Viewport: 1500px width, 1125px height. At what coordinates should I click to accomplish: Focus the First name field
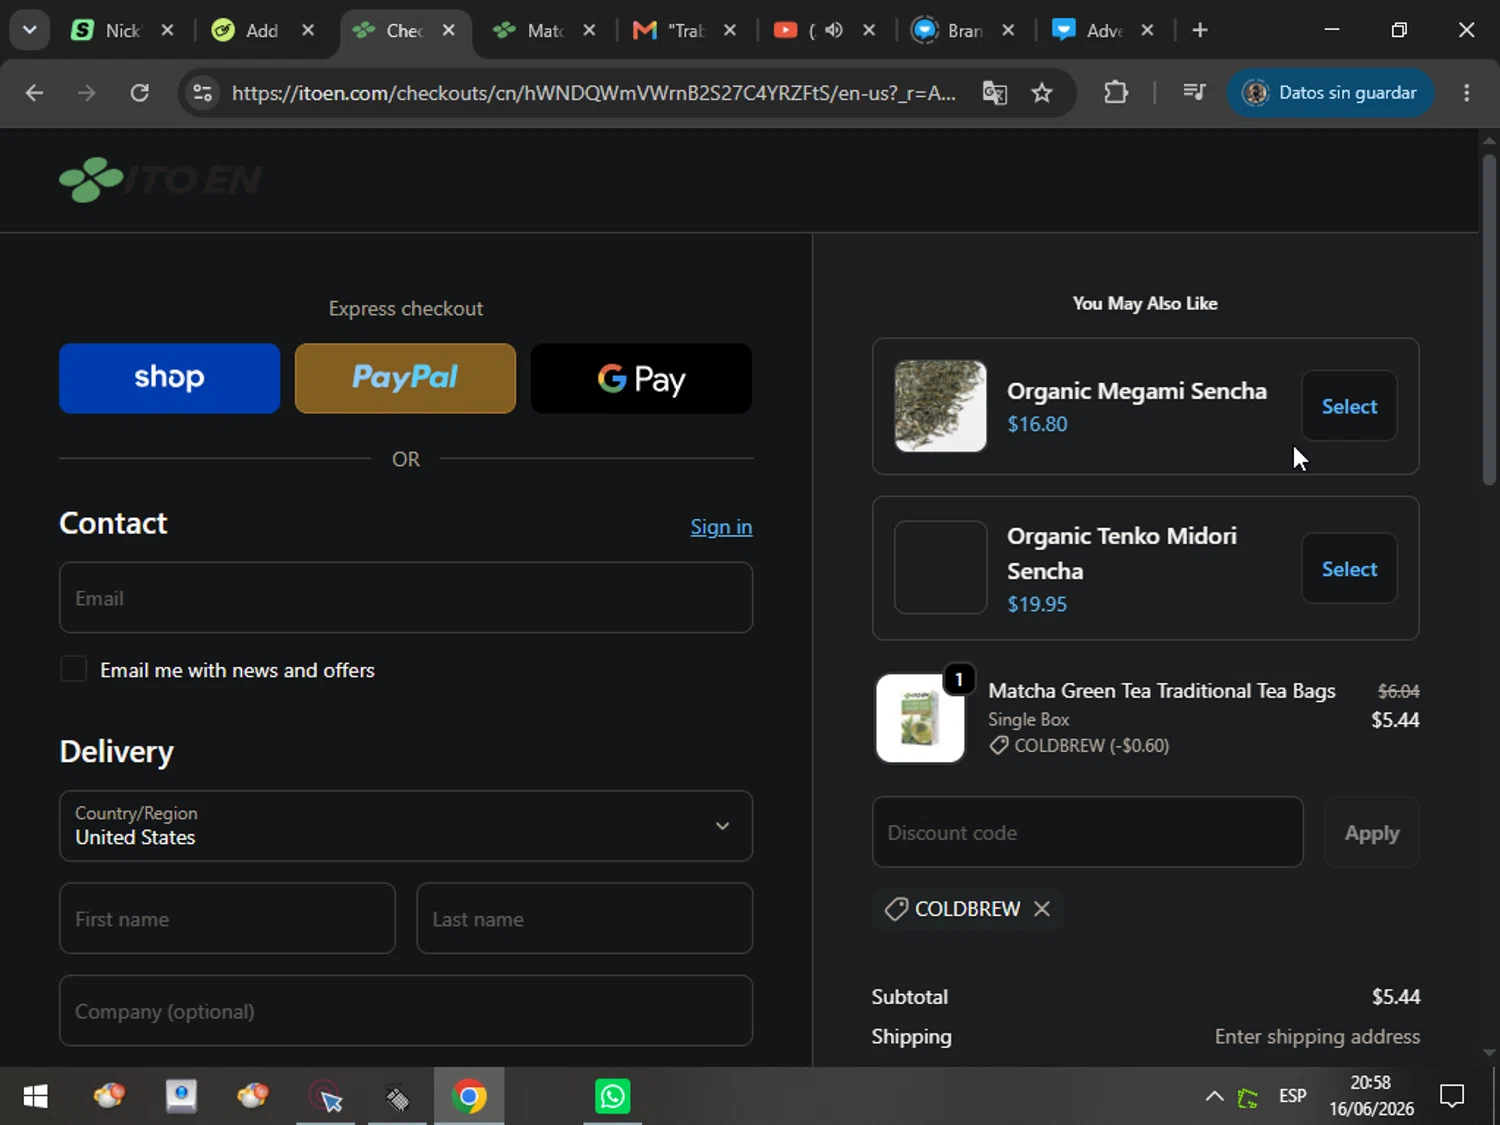pos(227,918)
